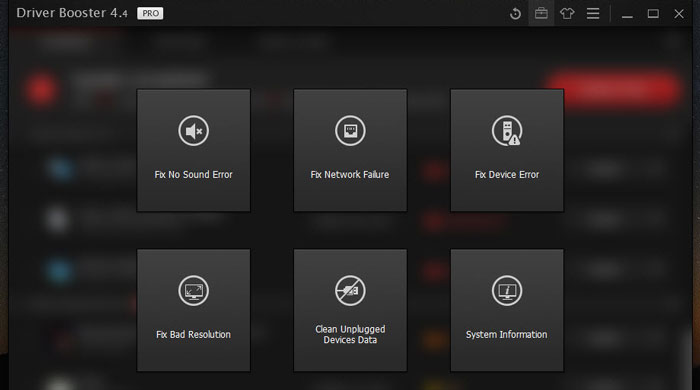
Task: Open the skin shirt icon
Action: pyautogui.click(x=567, y=13)
